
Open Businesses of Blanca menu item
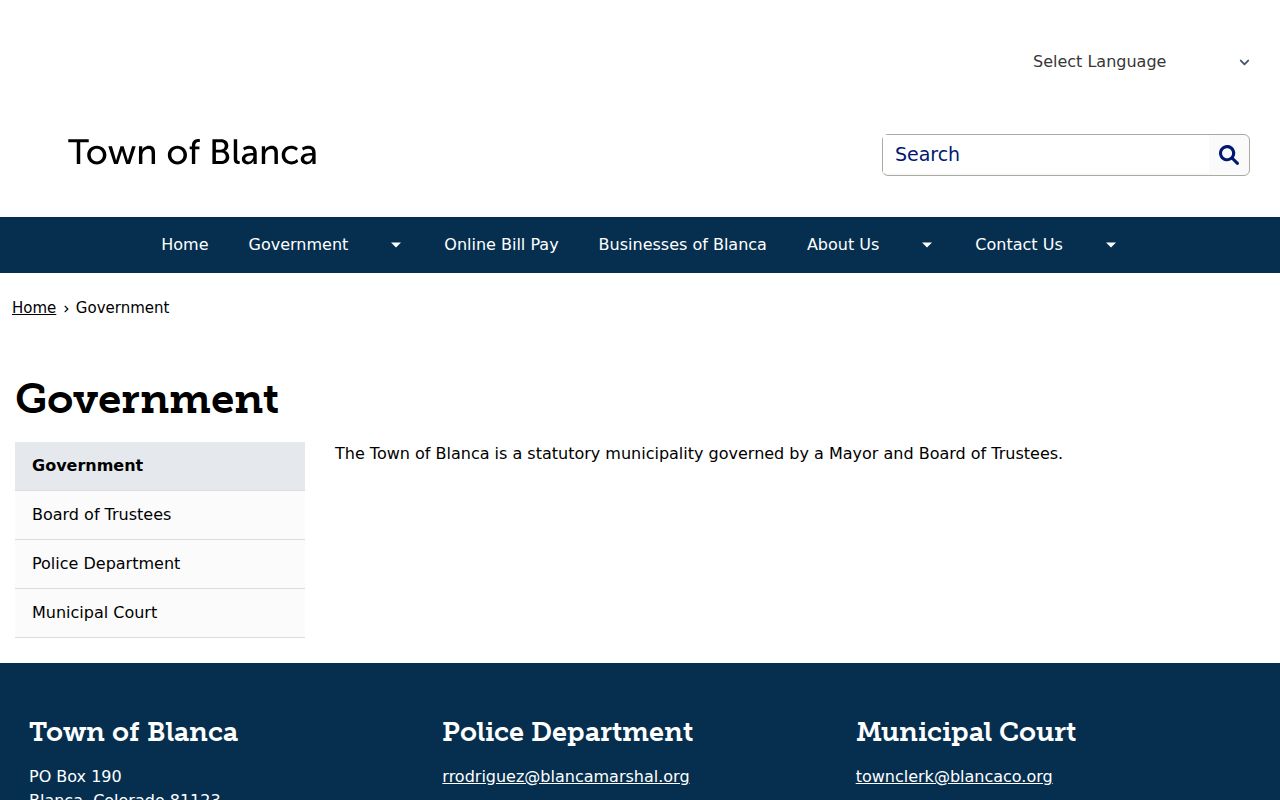682,245
